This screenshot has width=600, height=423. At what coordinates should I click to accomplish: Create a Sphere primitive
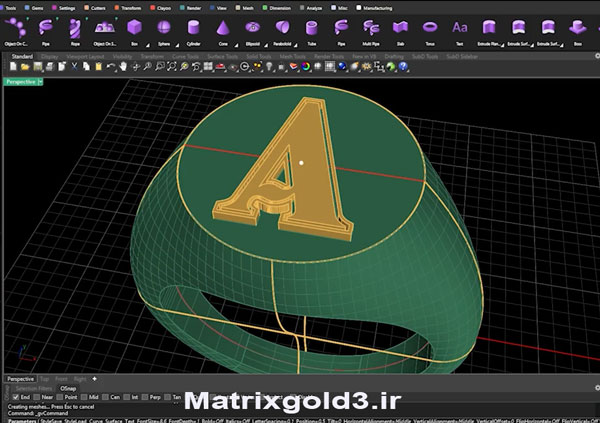(164, 31)
